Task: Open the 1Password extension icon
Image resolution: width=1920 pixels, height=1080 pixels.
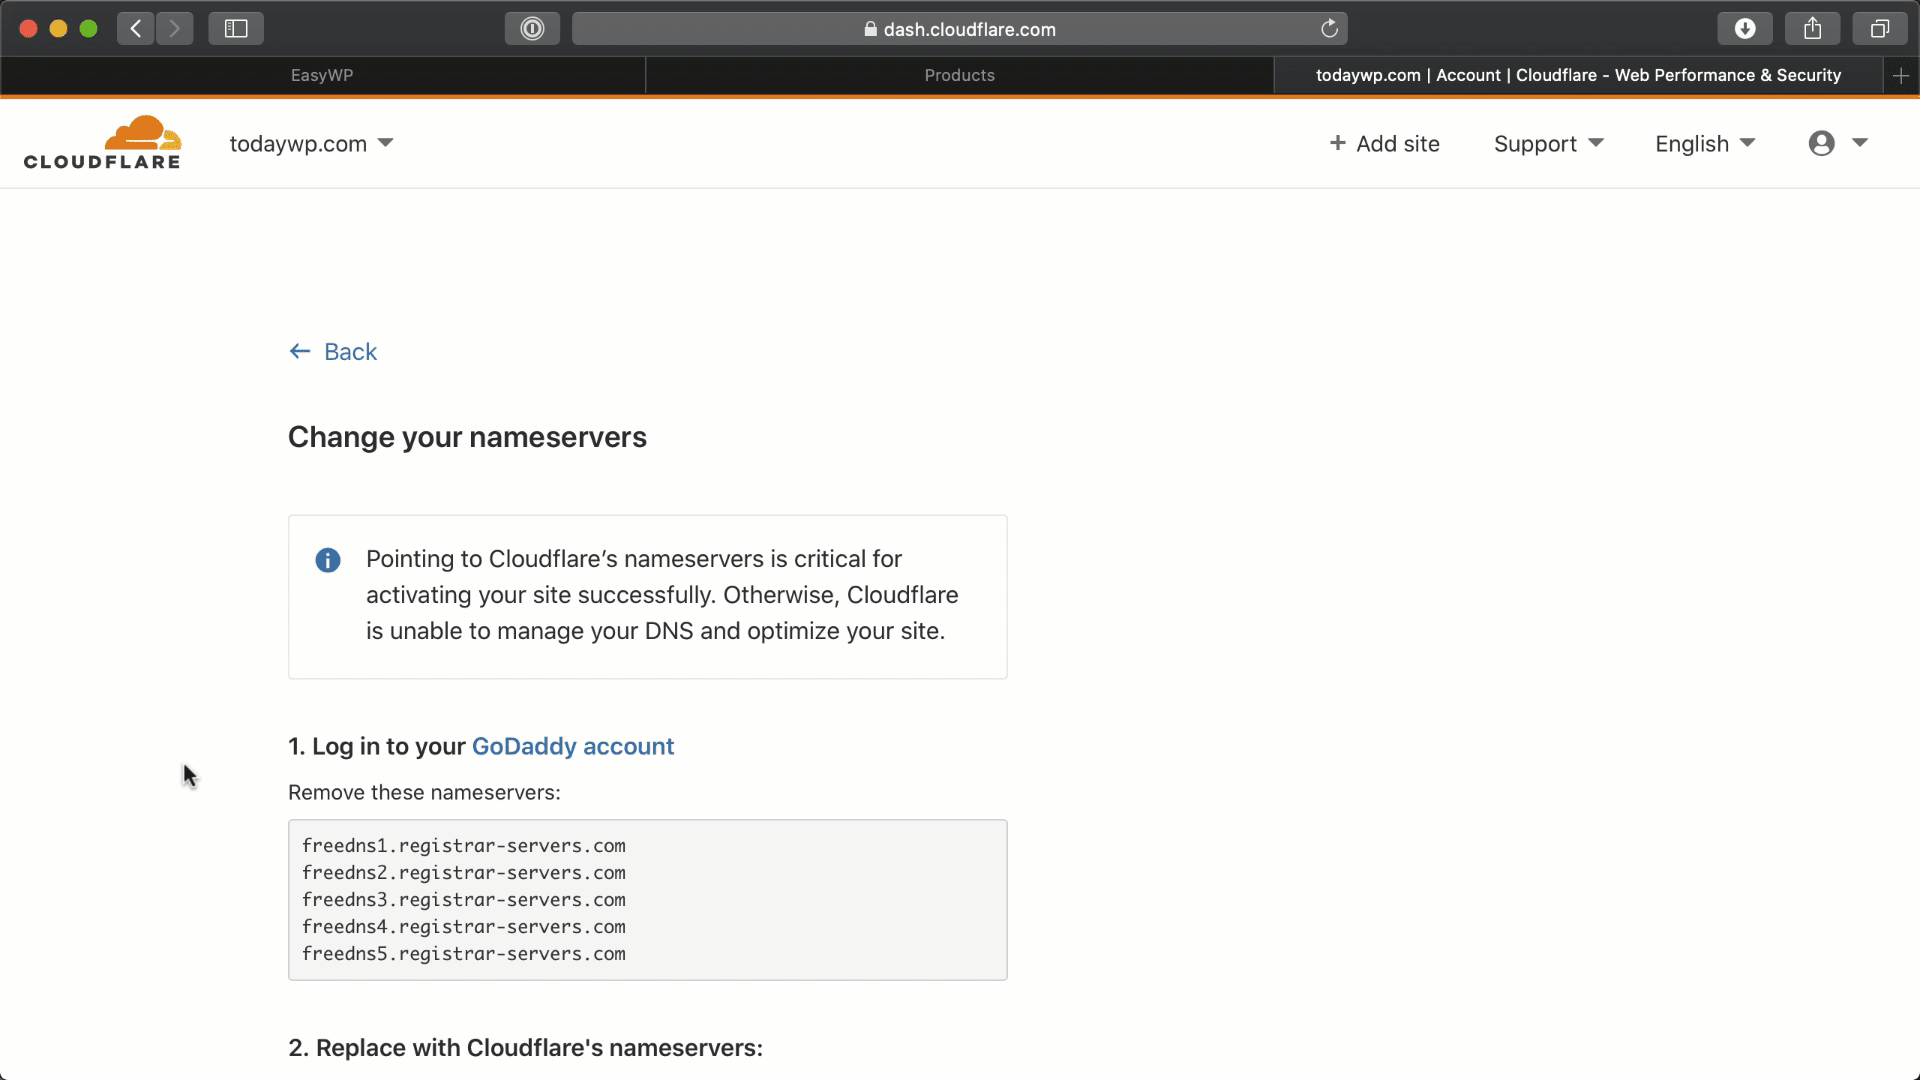Action: point(532,29)
